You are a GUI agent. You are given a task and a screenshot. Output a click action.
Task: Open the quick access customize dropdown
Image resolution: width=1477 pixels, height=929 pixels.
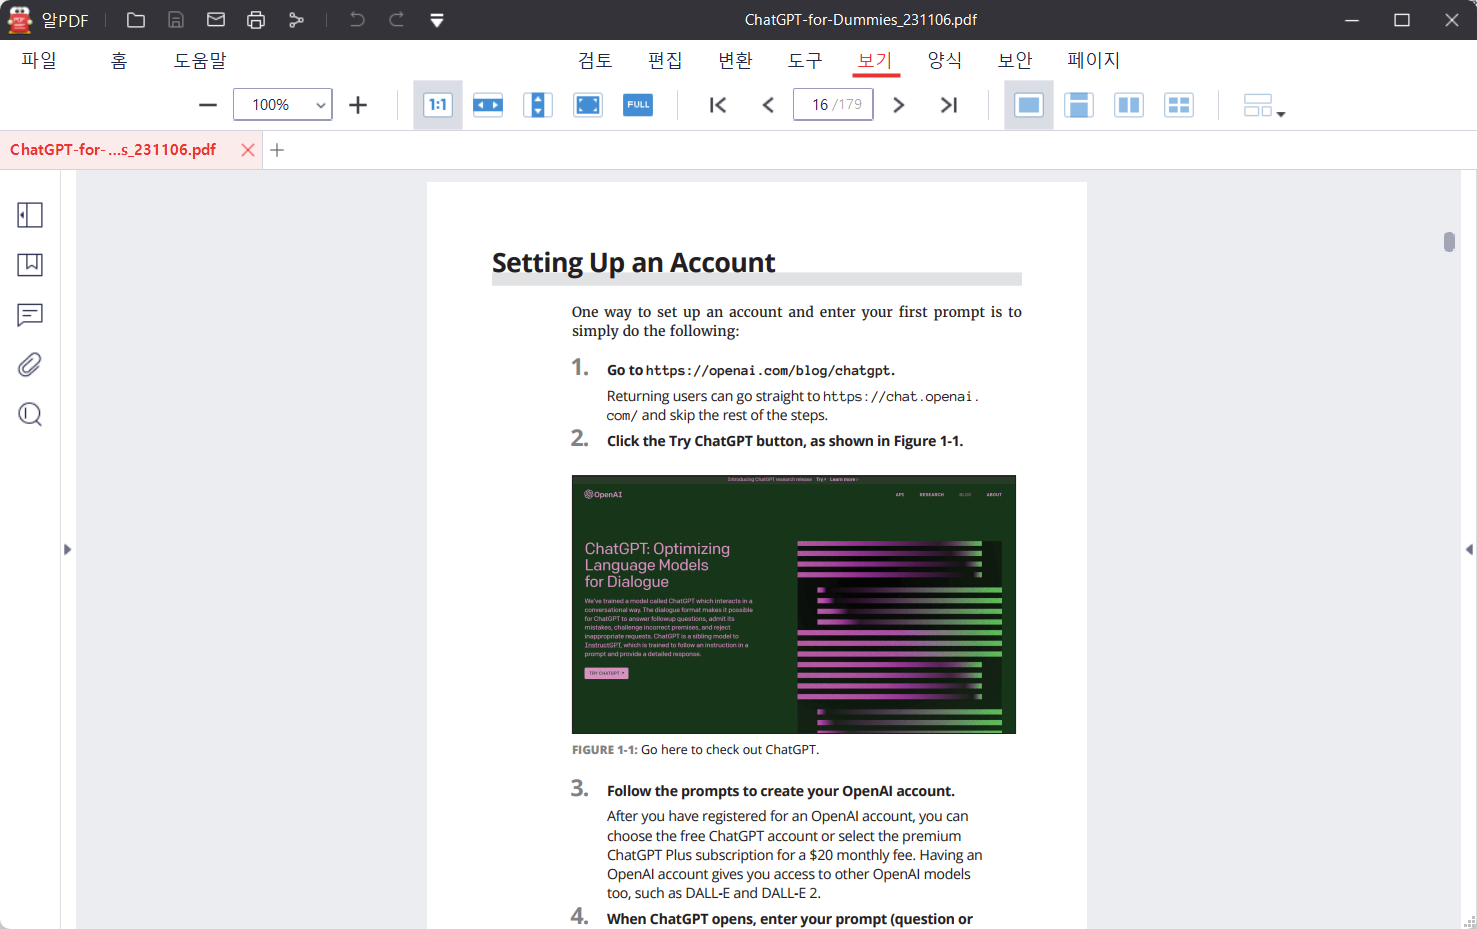(437, 20)
